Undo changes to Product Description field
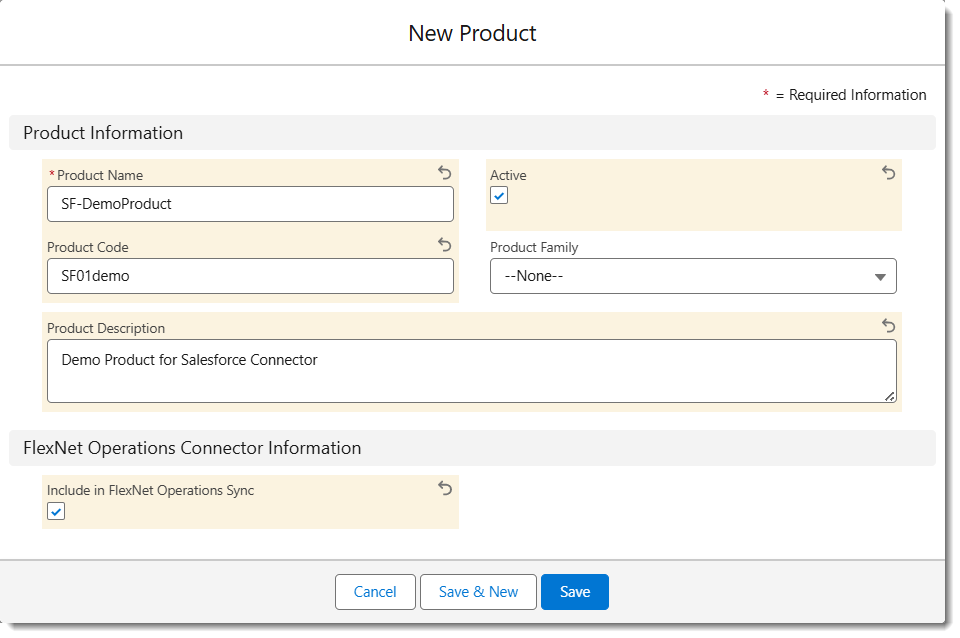Viewport: 960px width, 638px height. (888, 326)
